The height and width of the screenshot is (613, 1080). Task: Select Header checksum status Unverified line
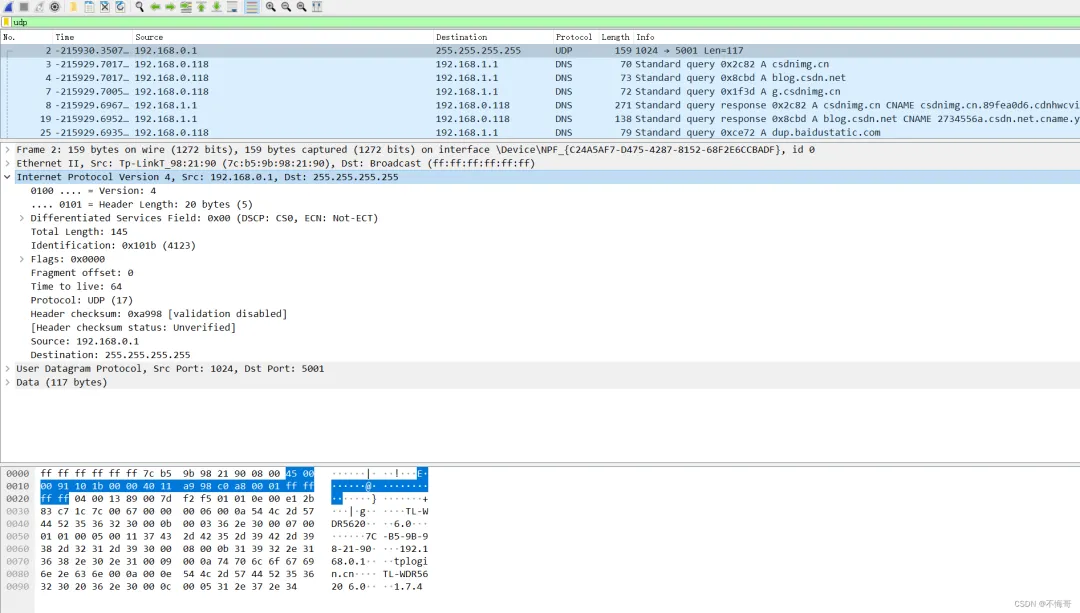coord(133,328)
